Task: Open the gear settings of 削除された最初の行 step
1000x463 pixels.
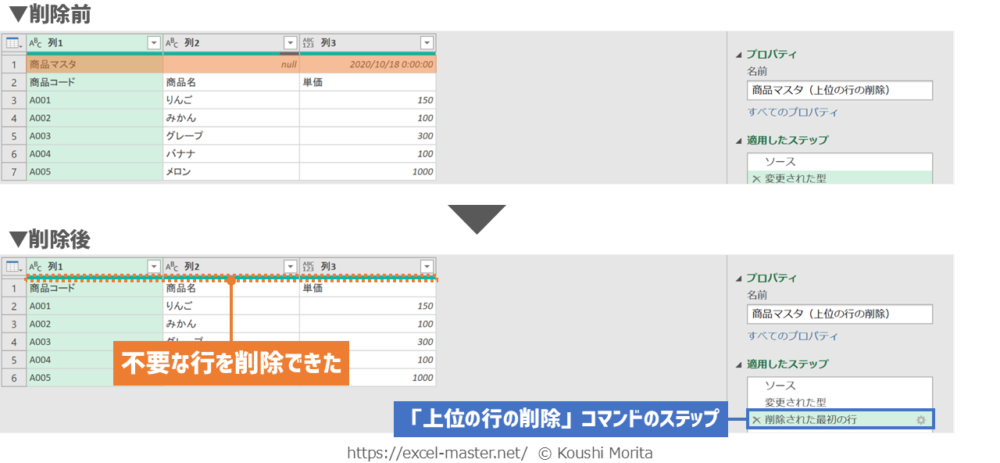Action: (x=921, y=419)
